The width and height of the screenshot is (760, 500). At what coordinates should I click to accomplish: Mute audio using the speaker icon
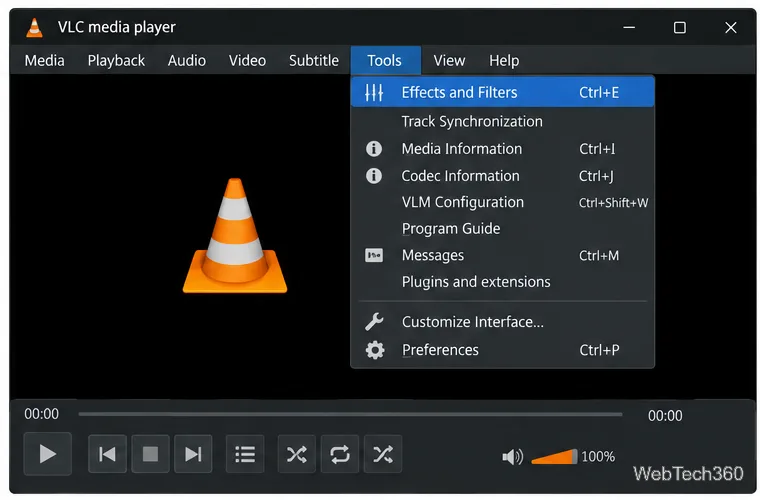click(x=513, y=456)
